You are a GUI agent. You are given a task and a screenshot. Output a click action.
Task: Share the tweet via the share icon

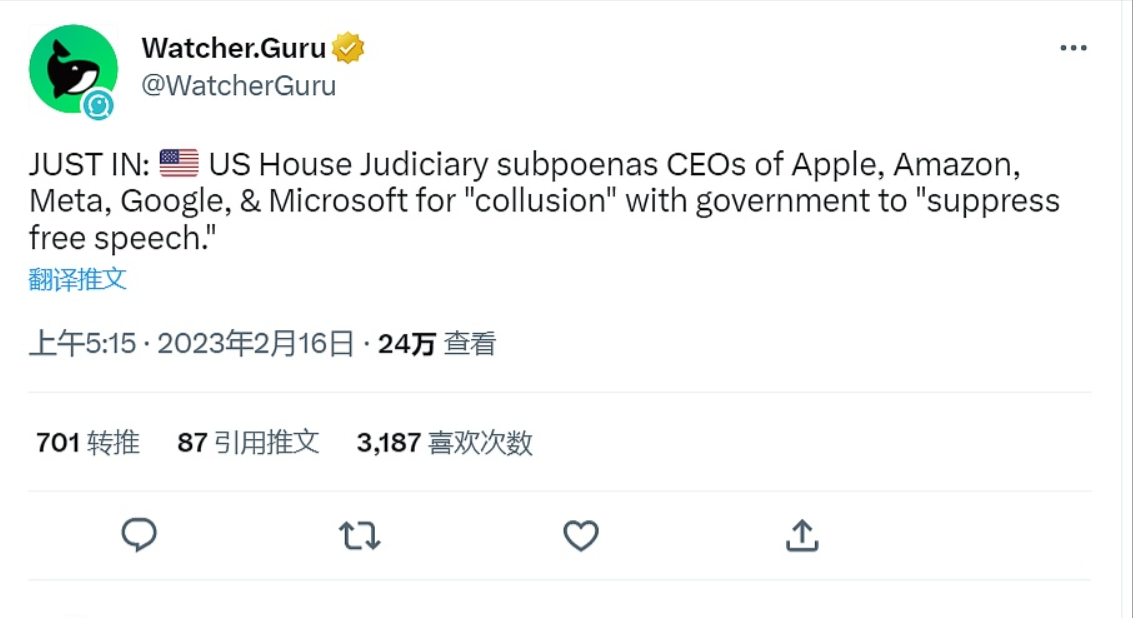click(x=800, y=536)
